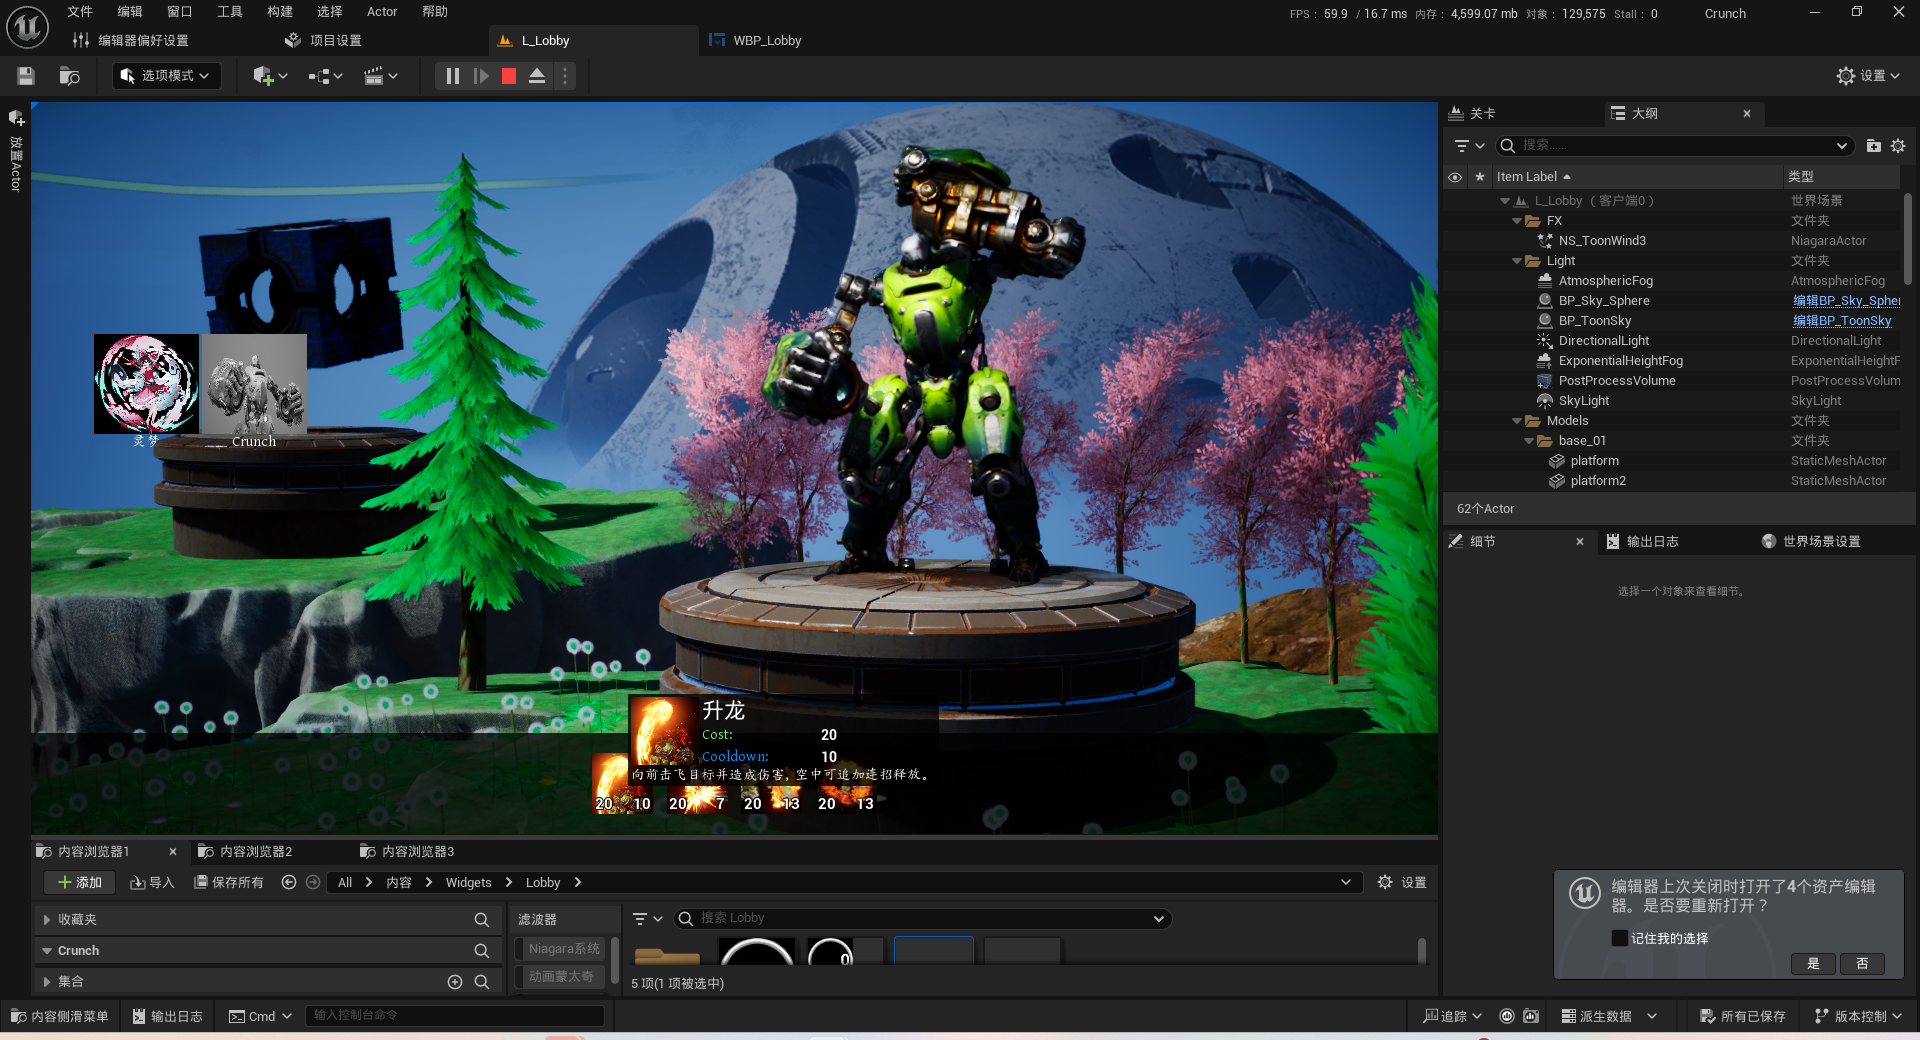The image size is (1920, 1040).
Task: Add a new collection with plus icon
Action: click(455, 982)
